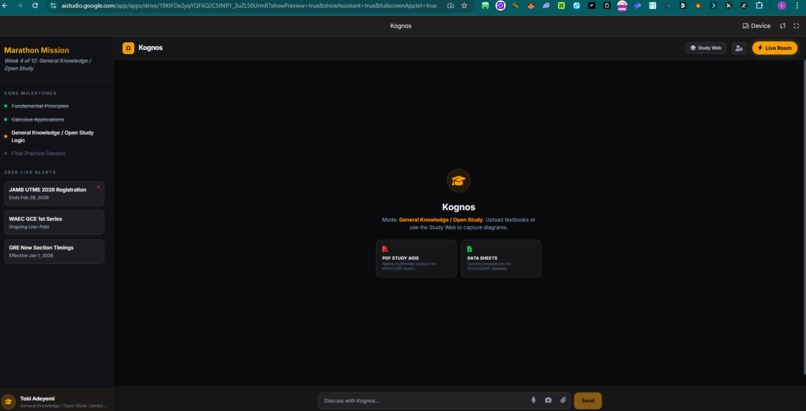Open site information icon in address bar

tap(53, 6)
